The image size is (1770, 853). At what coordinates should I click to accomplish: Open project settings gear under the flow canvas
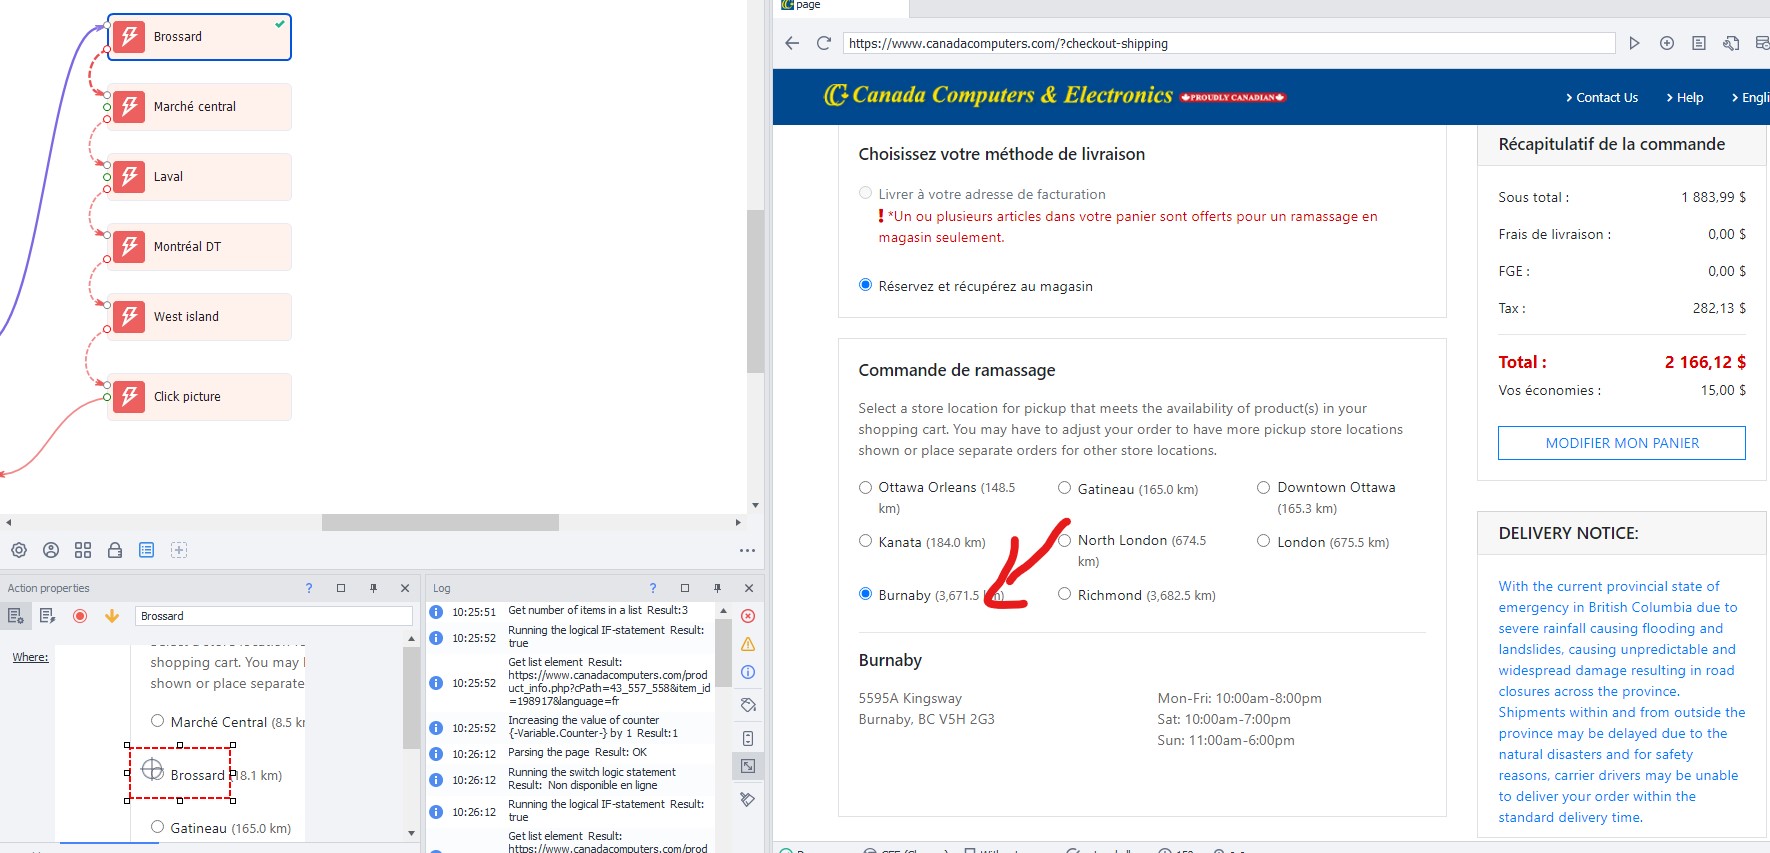click(x=19, y=550)
